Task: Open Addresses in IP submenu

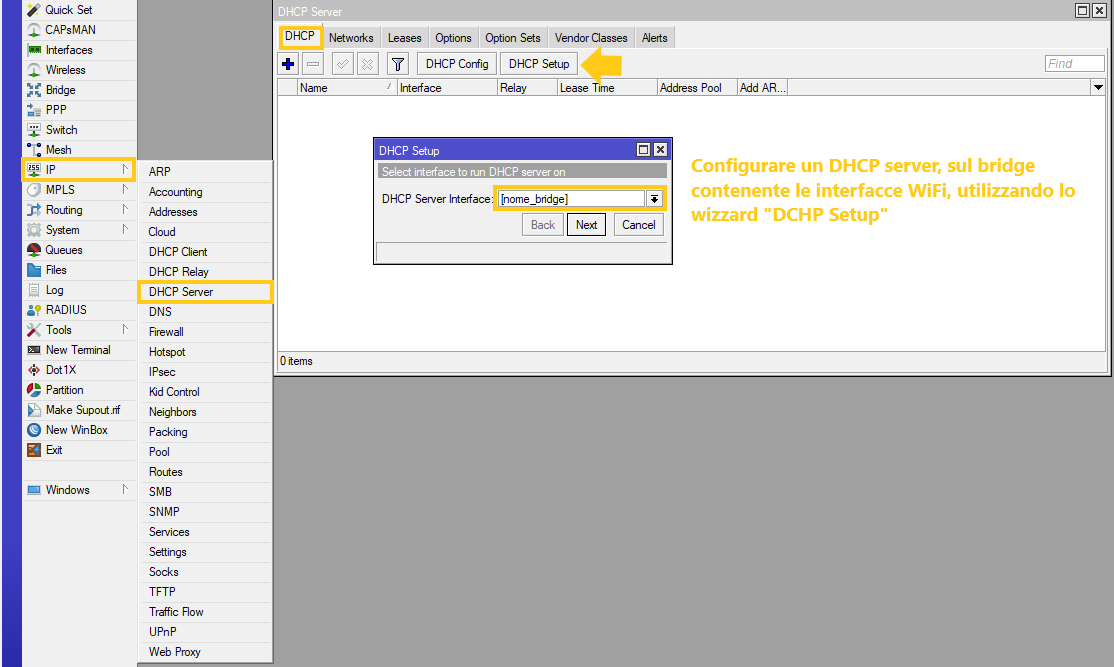Action: 205,212
